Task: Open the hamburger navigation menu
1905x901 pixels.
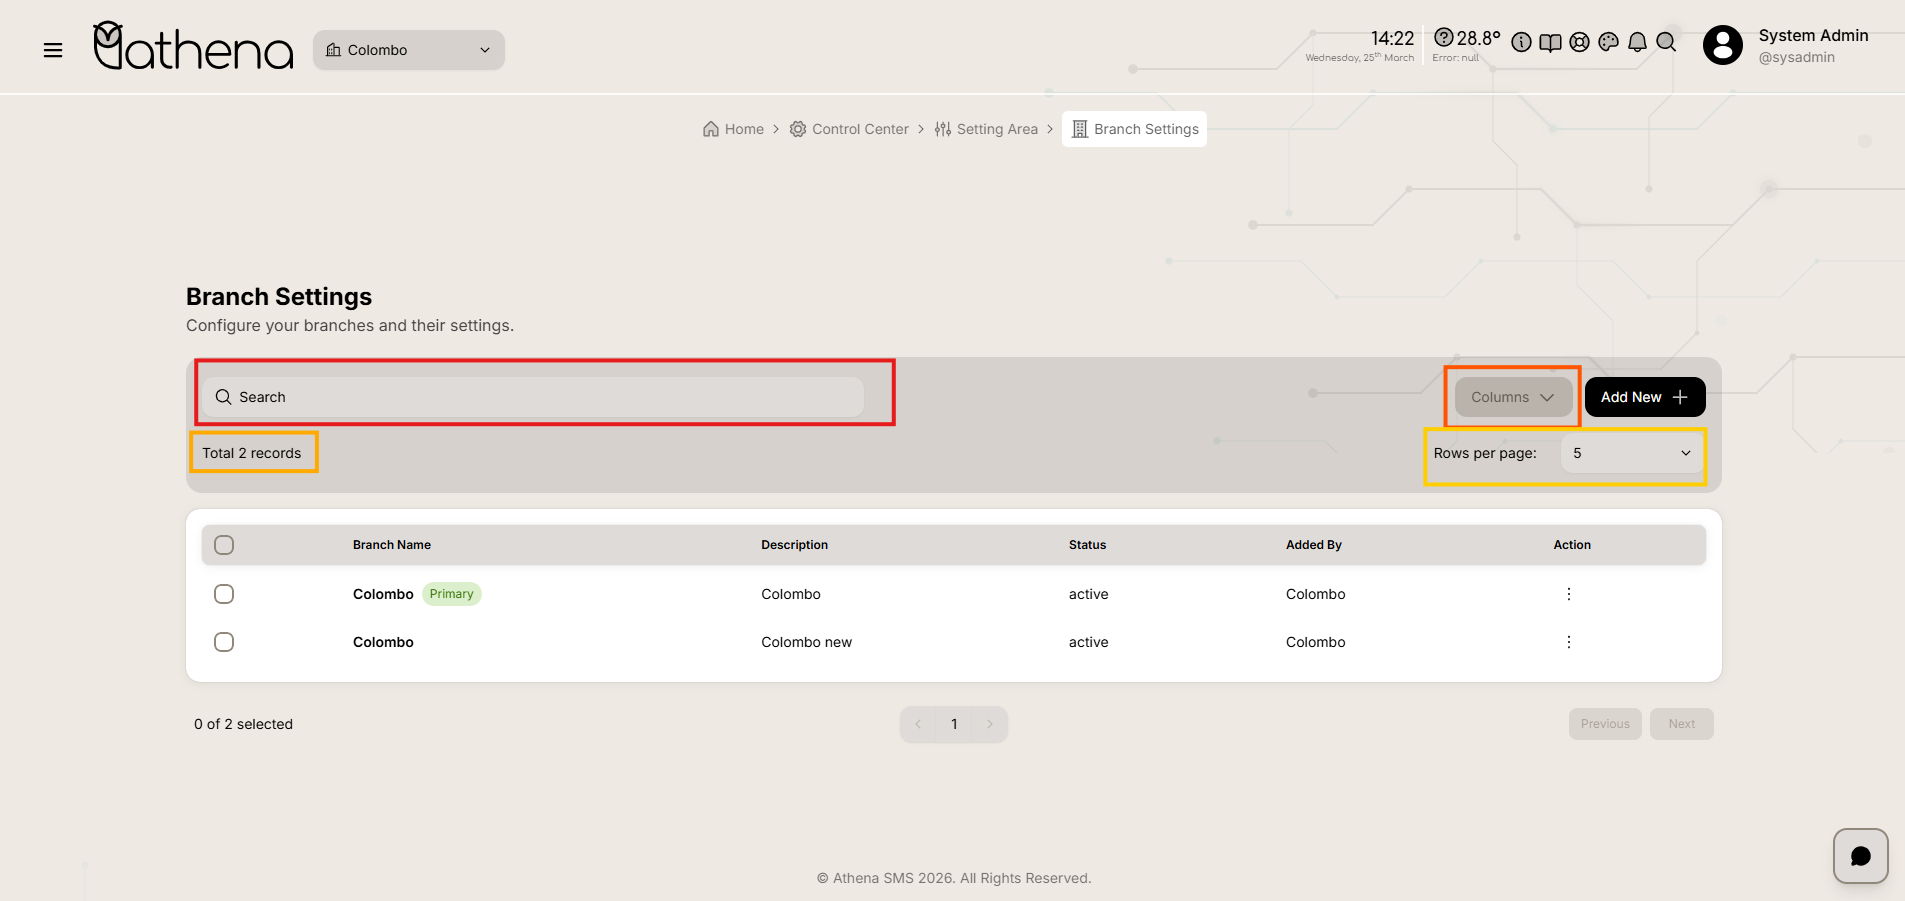Action: 53,50
